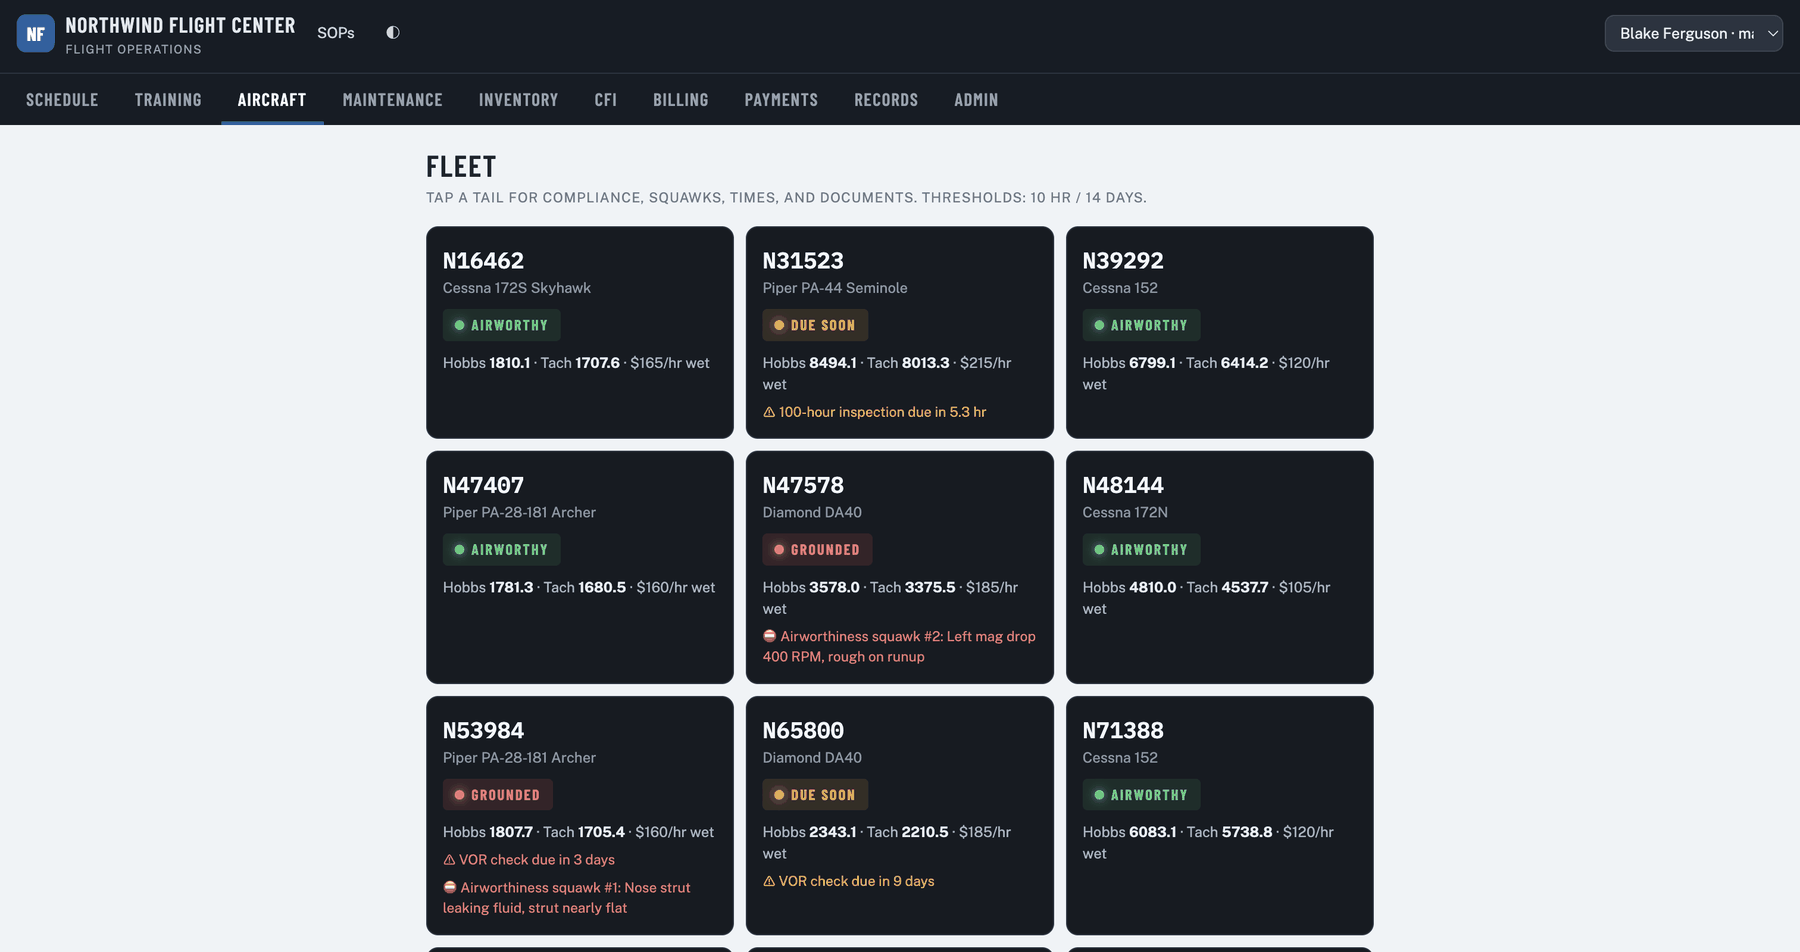Open the Payments tab
The height and width of the screenshot is (952, 1800).
(x=781, y=100)
